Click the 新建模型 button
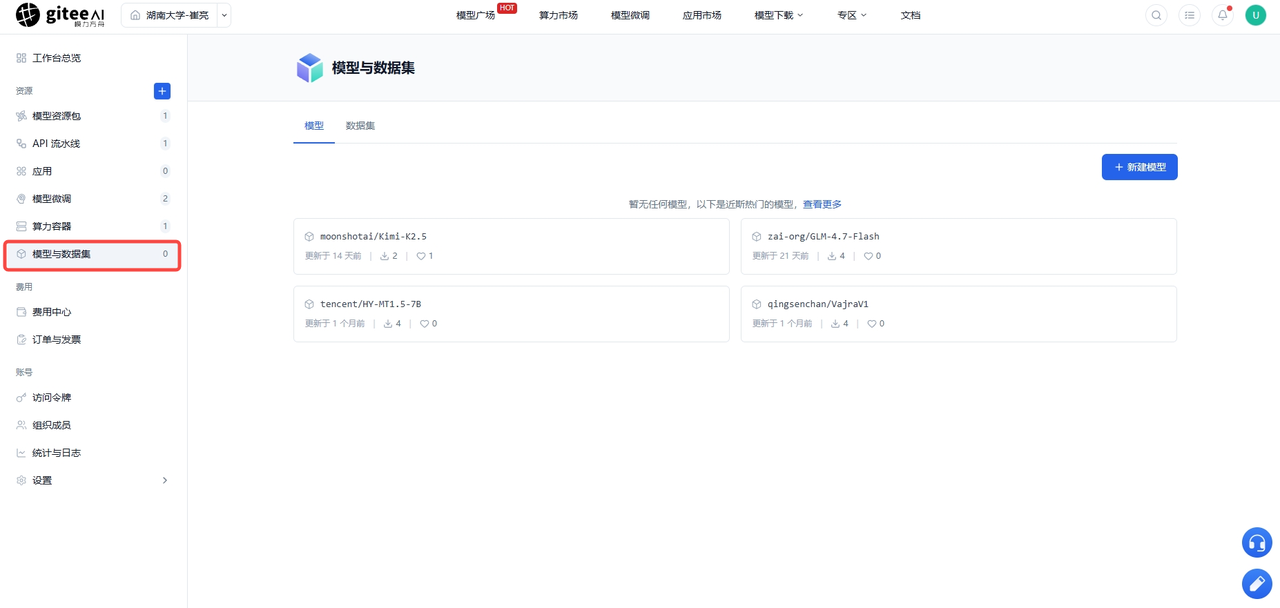This screenshot has width=1280, height=608. [x=1140, y=167]
